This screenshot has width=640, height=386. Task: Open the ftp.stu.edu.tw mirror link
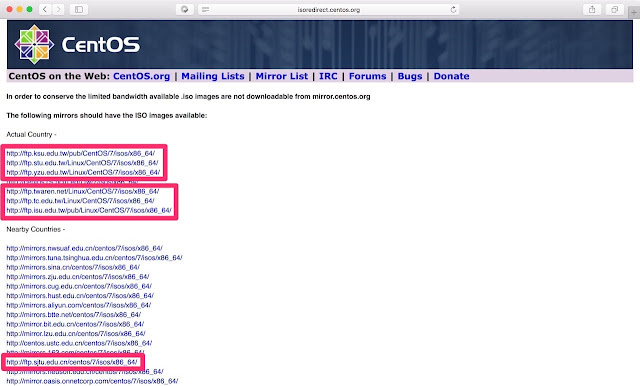coord(82,163)
